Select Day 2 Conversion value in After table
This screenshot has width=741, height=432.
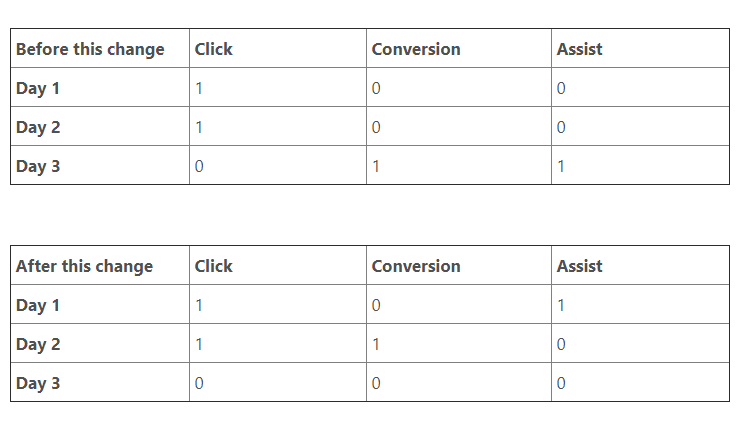coord(376,344)
